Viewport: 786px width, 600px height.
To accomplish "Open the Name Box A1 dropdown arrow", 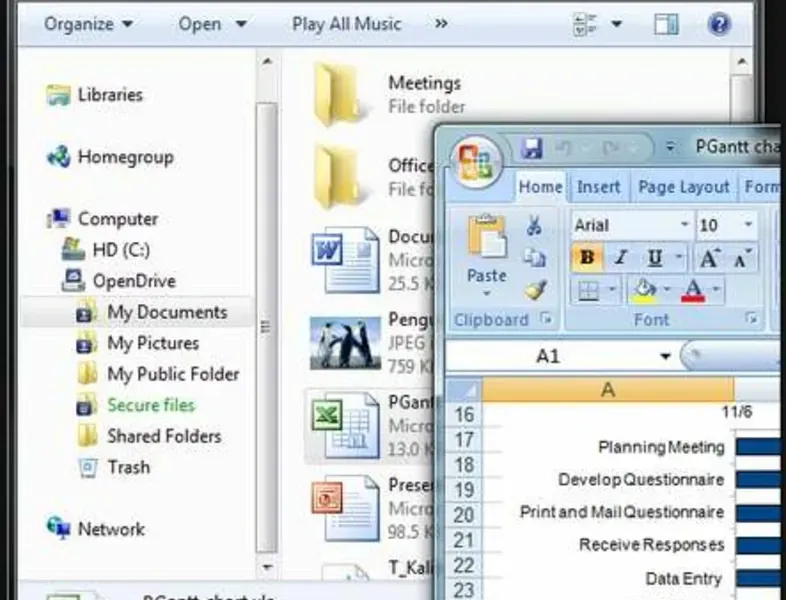I will (x=665, y=356).
